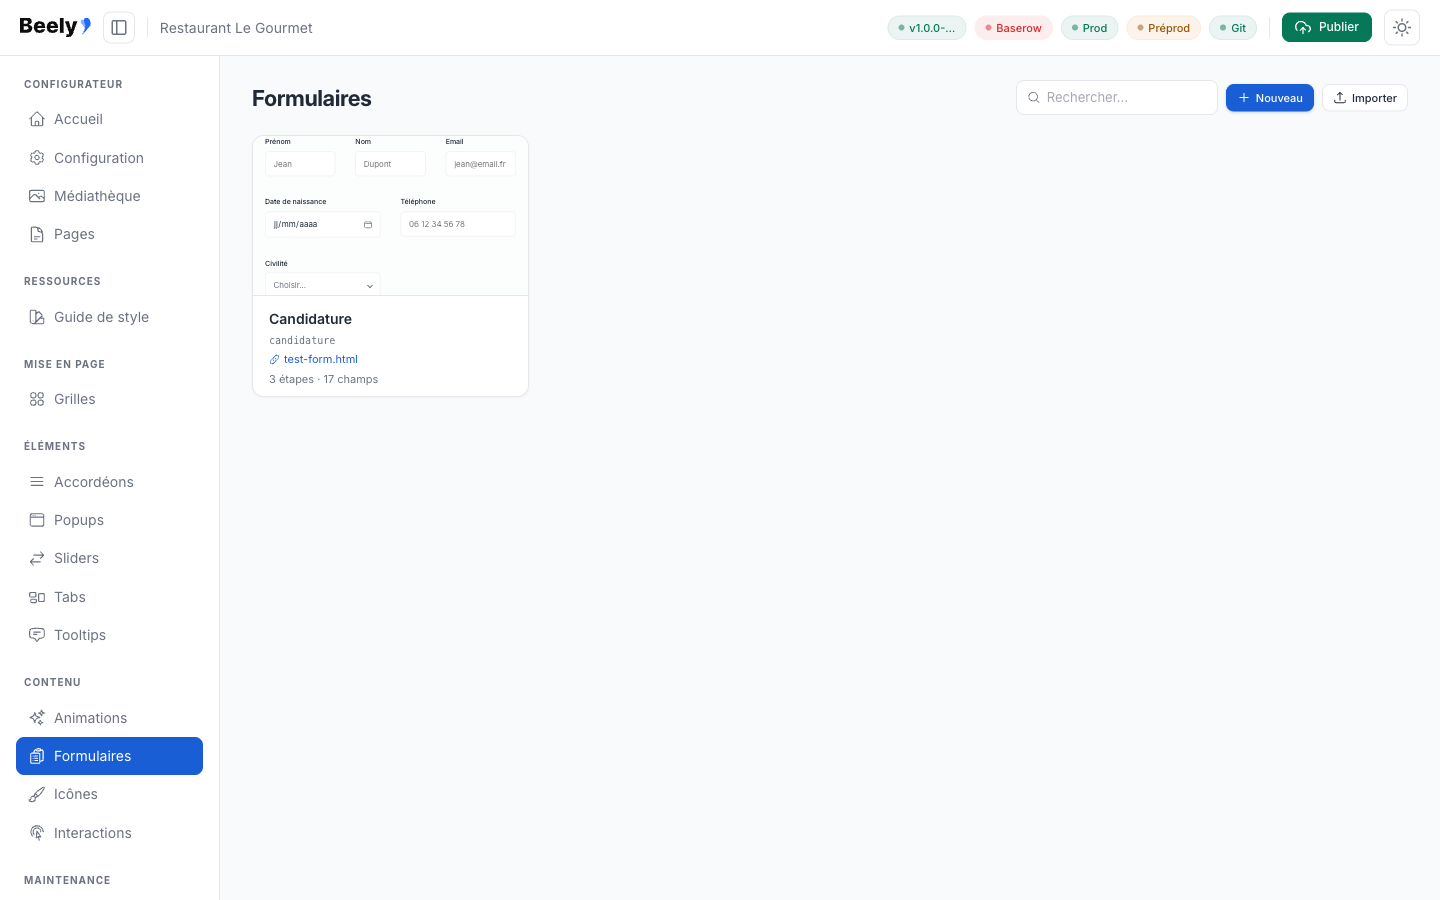
Task: Click the Beely logo
Action: coord(55,27)
